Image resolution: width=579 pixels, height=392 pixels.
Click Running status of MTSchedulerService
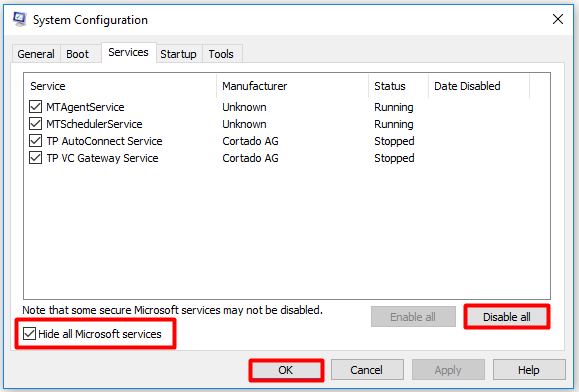[394, 124]
